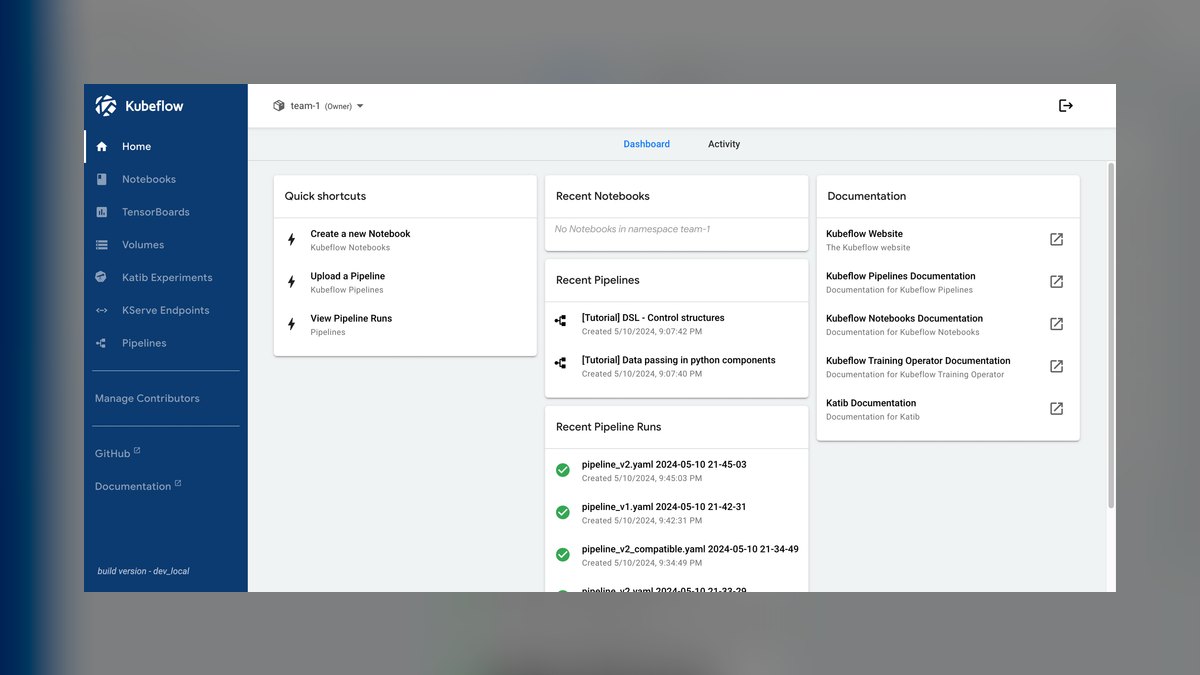Open [Tutorial] DSL - Control structures pipeline

point(677,324)
